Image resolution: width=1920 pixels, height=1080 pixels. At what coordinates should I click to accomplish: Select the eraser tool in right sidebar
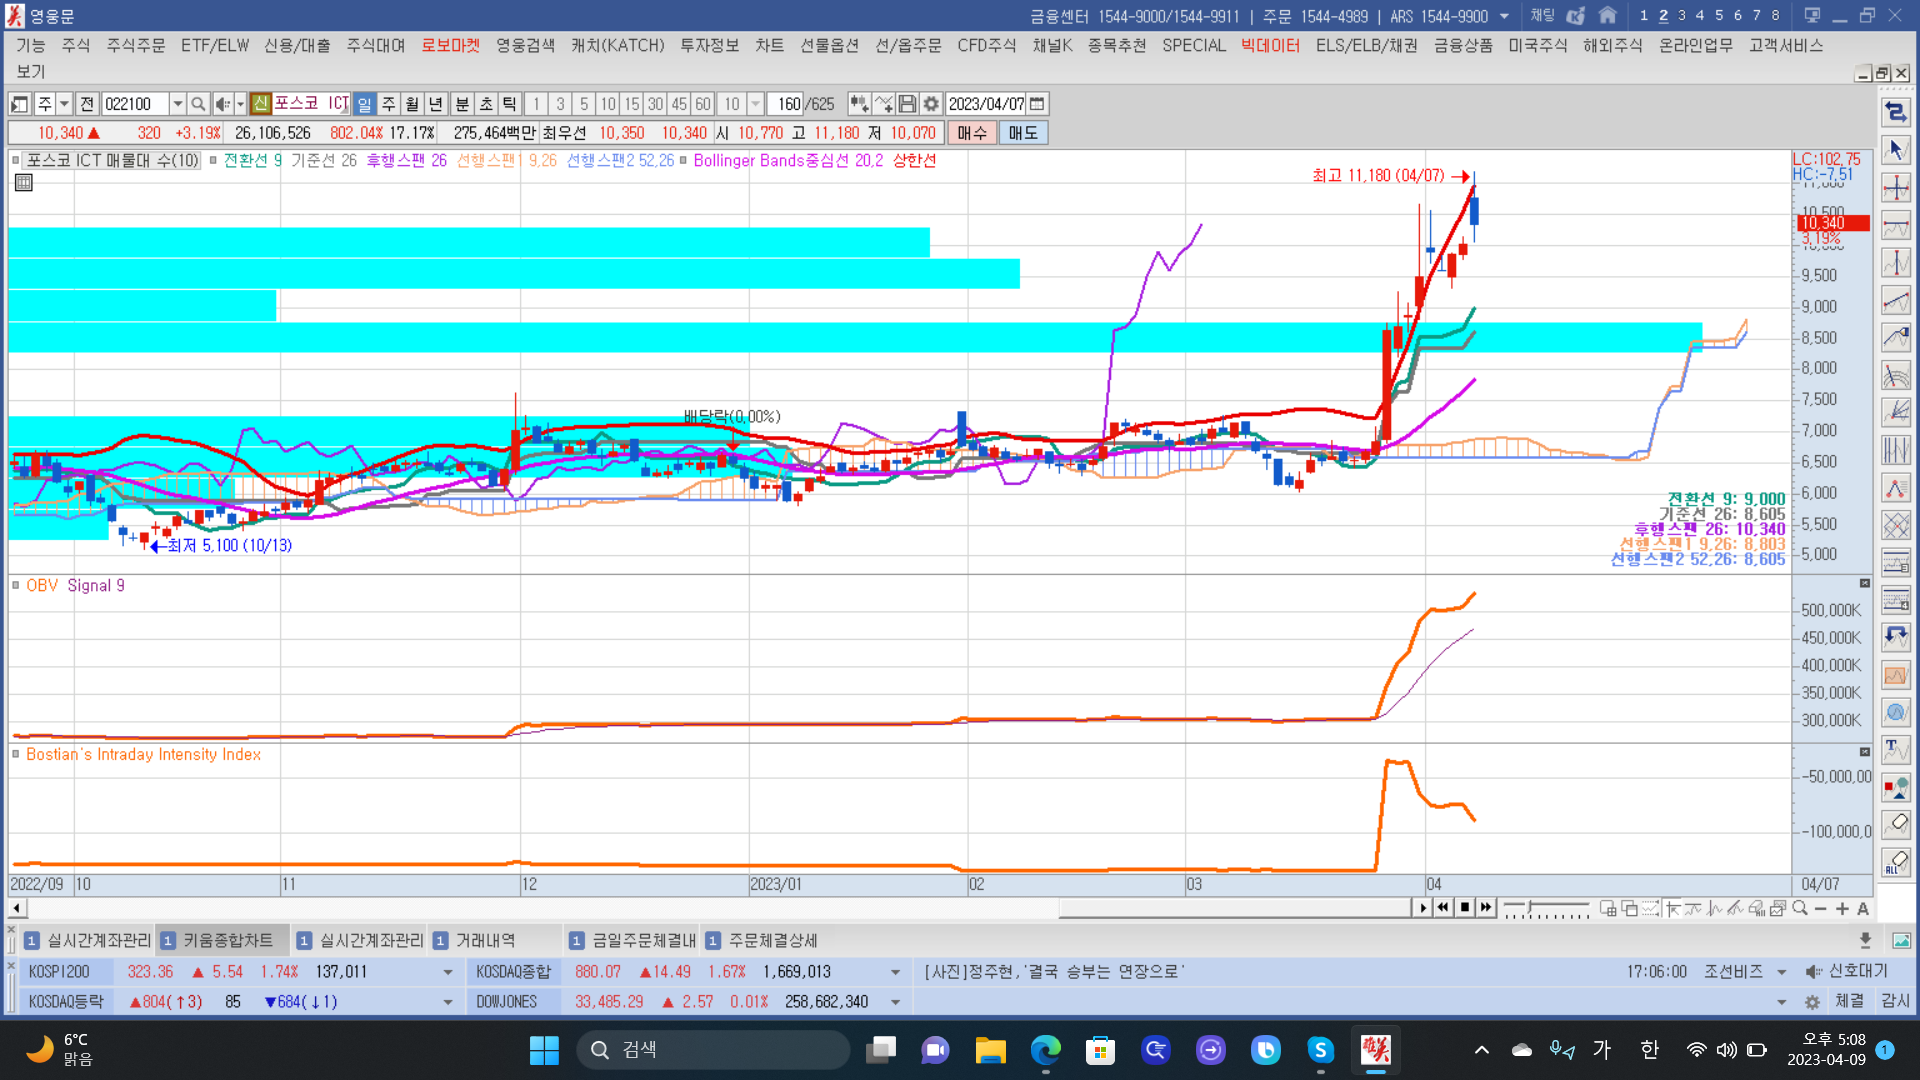[x=1895, y=824]
